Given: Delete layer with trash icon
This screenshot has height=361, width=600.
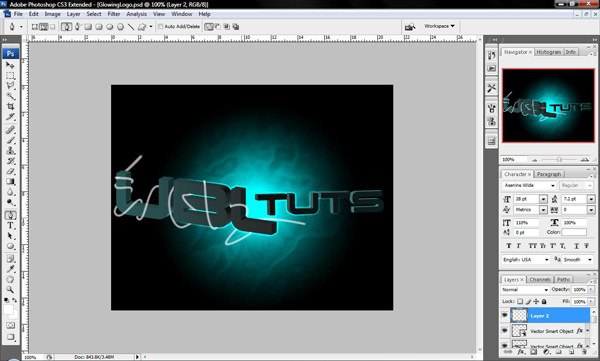Looking at the screenshot, I should coord(584,351).
